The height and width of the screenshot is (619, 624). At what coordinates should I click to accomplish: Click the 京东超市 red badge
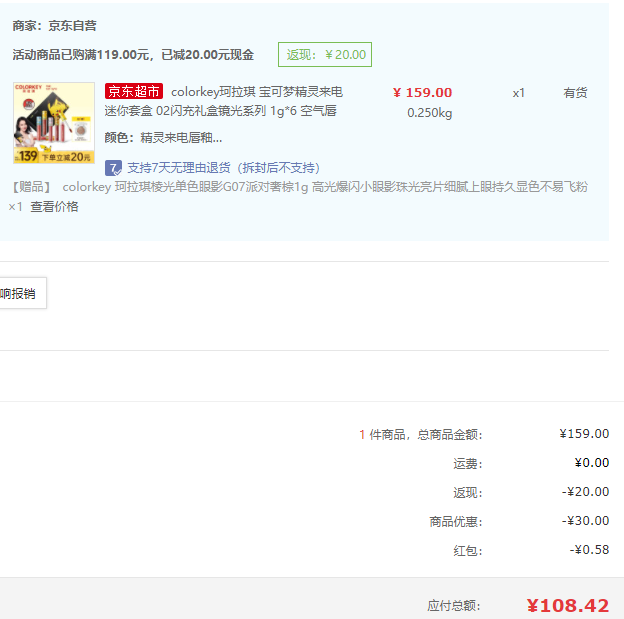click(x=134, y=92)
